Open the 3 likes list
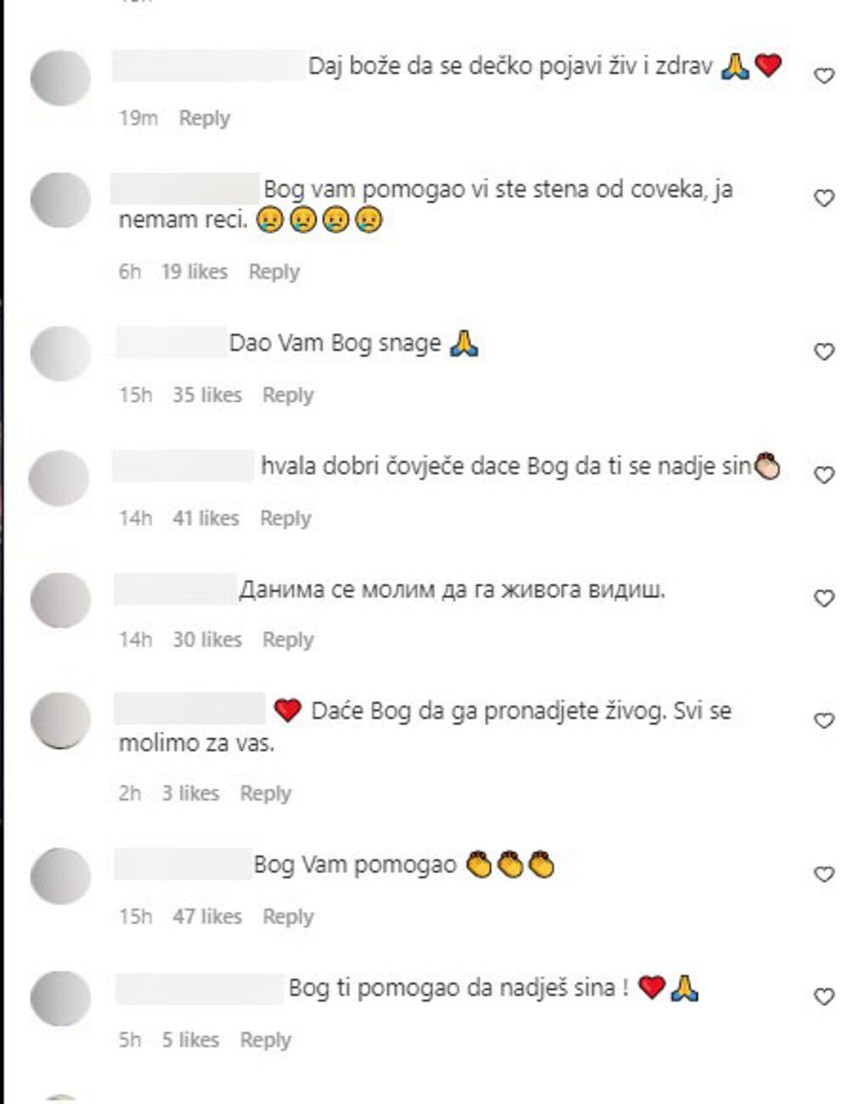The image size is (850, 1104). click(x=190, y=794)
